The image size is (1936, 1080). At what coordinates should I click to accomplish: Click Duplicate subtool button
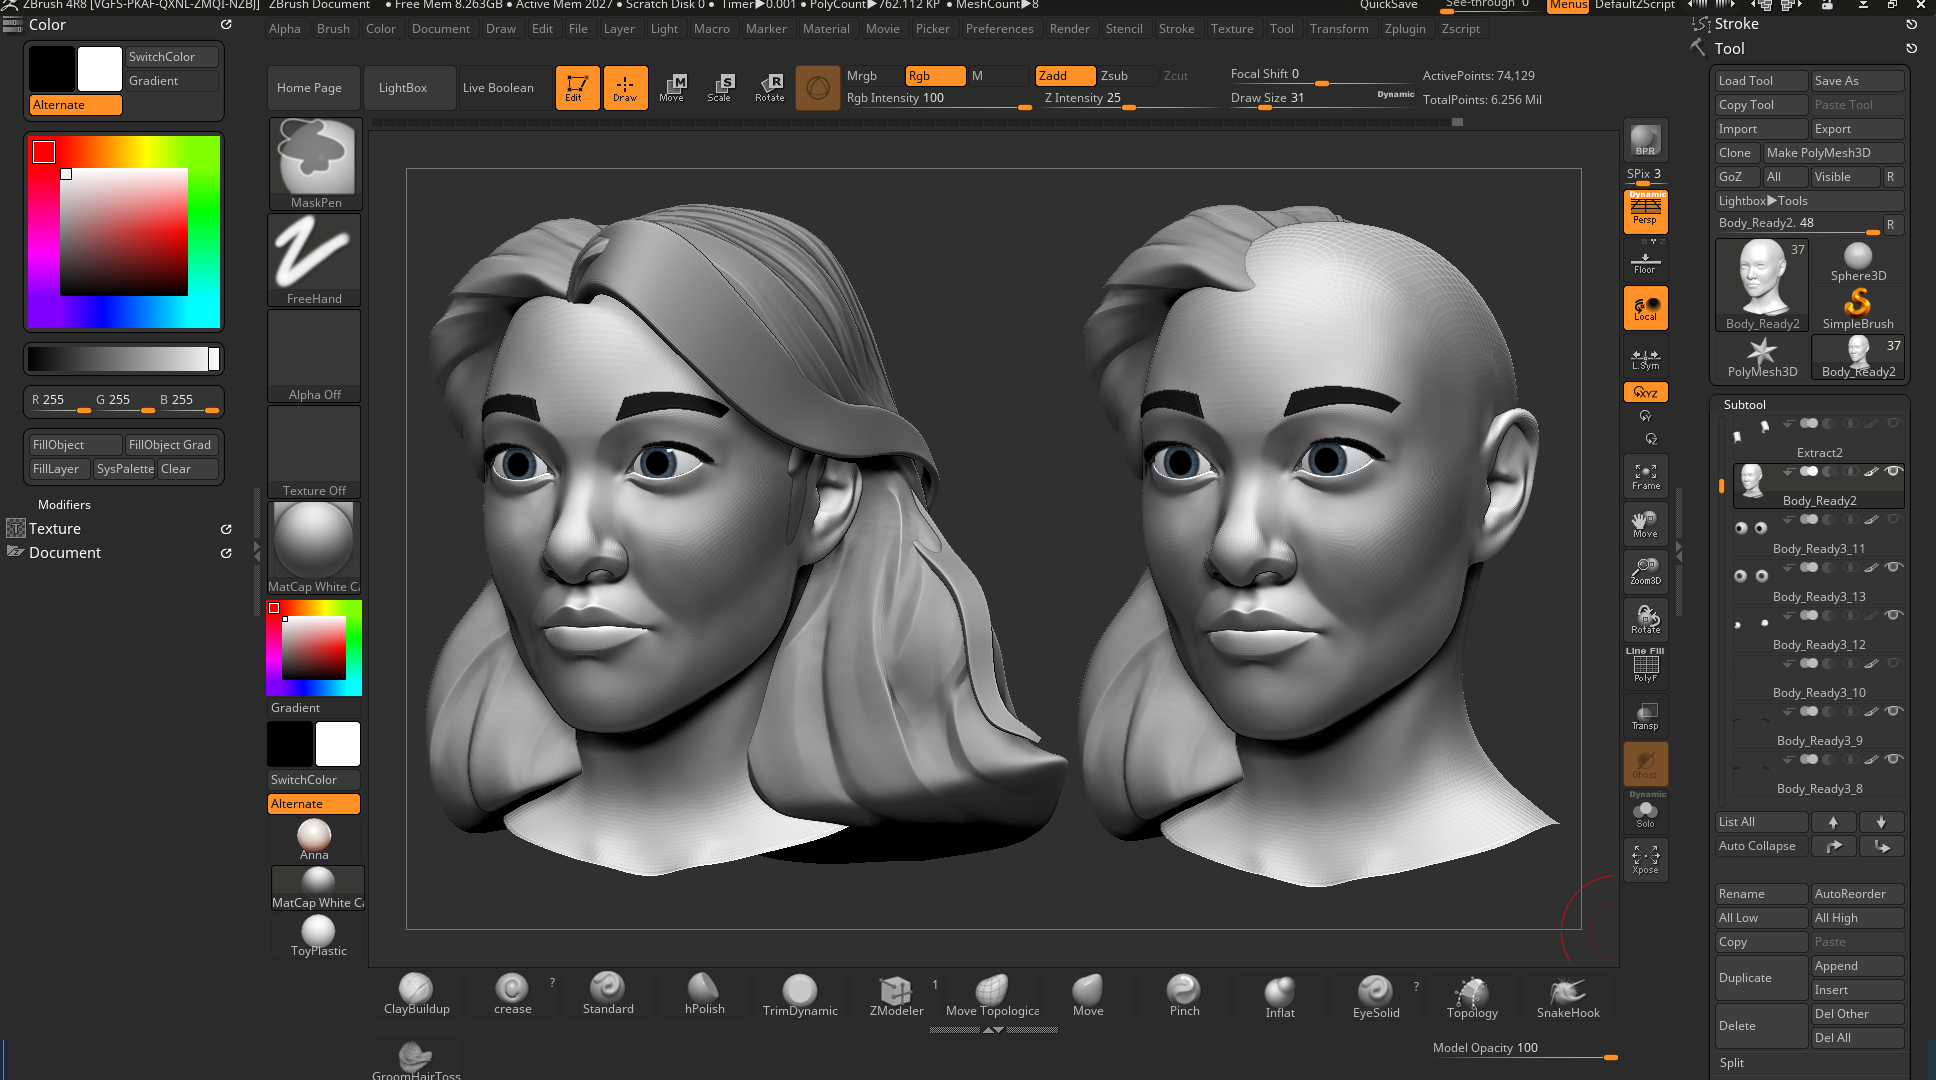1762,978
